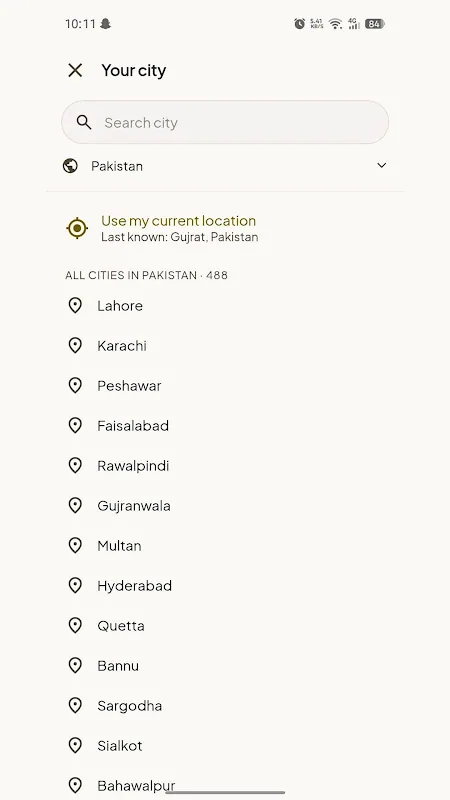
Task: Select Rawalpindi city entry
Action: (x=225, y=466)
